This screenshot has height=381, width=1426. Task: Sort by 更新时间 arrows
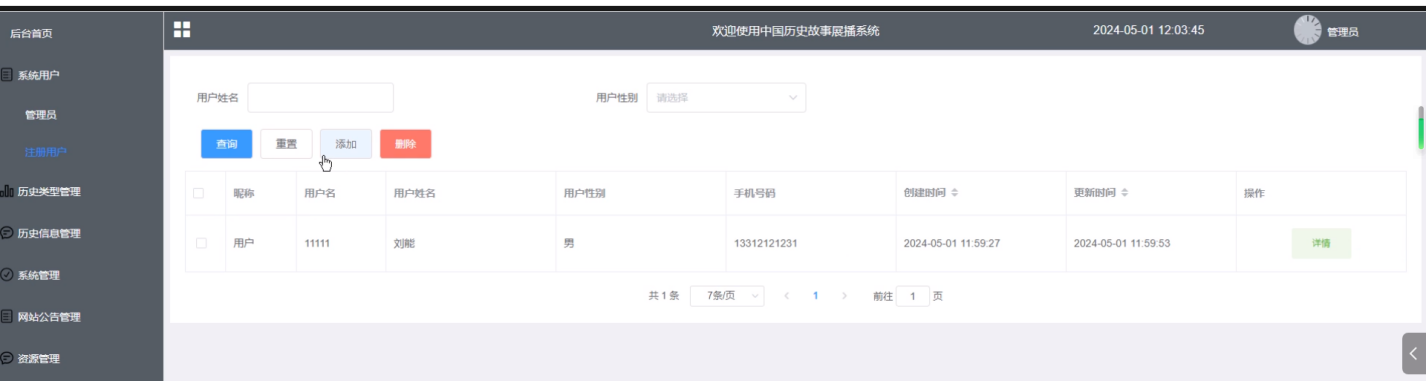[x=1125, y=193]
